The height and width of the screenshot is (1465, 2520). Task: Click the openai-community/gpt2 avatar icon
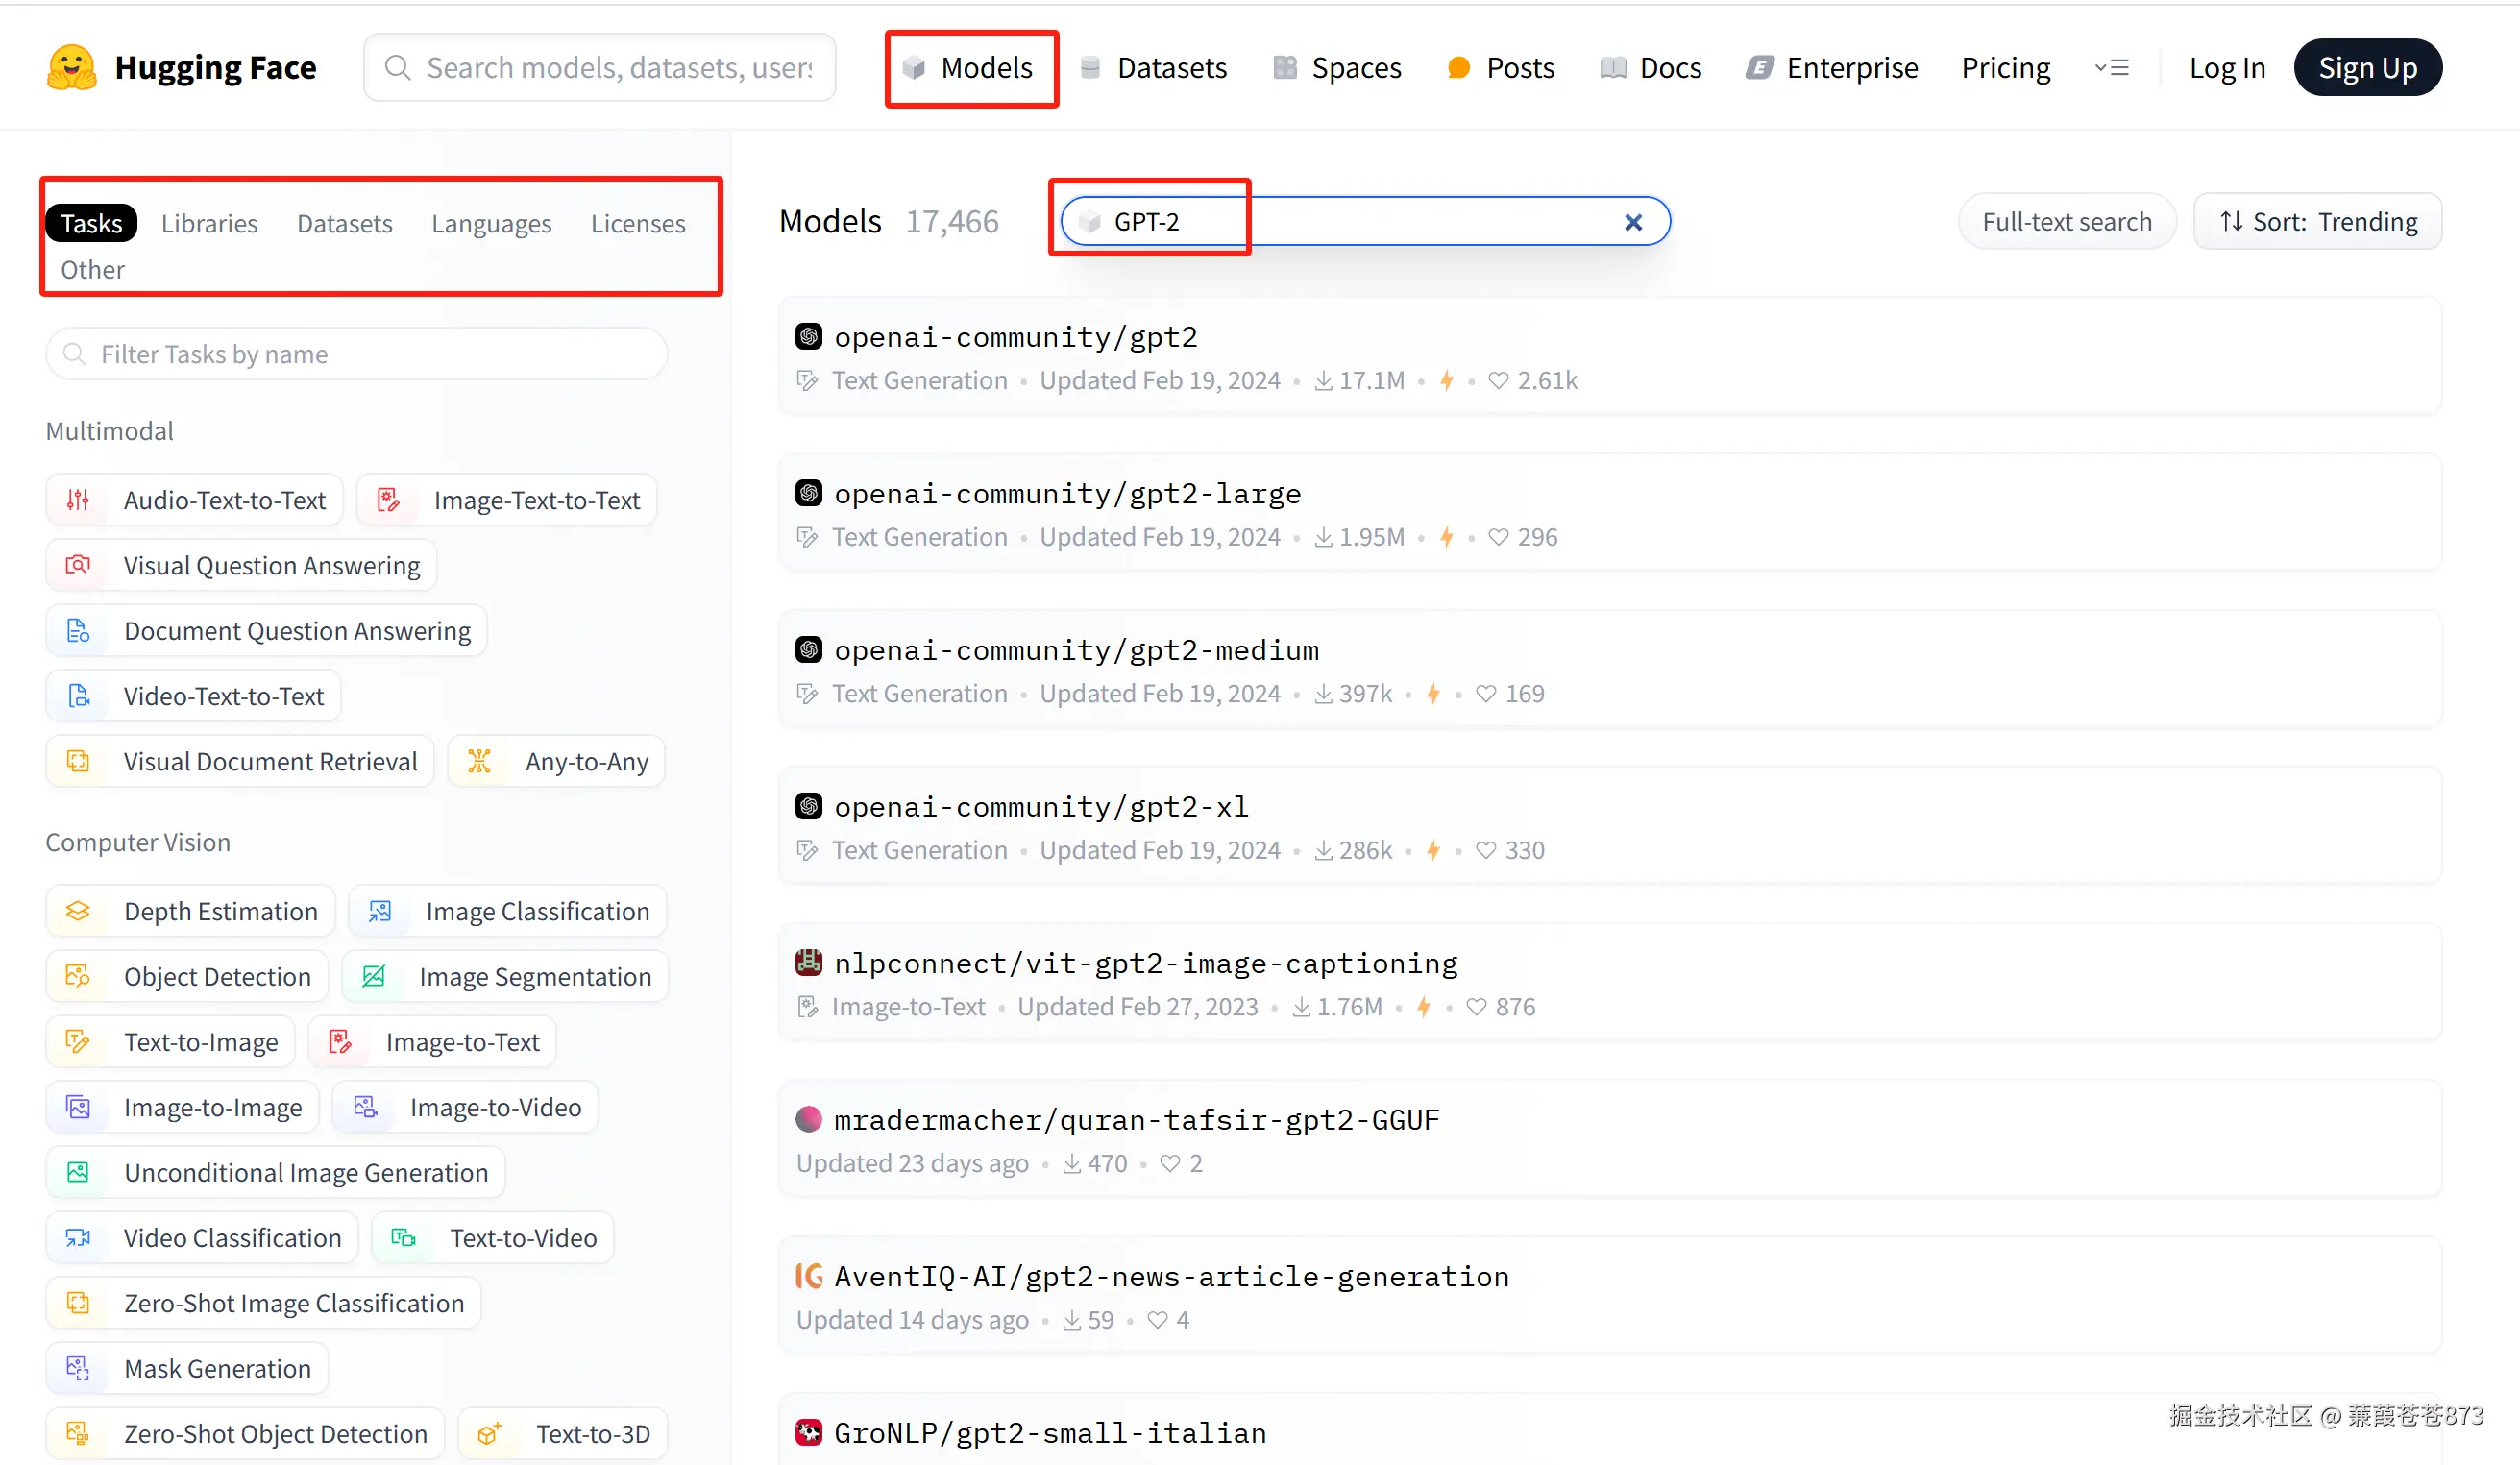point(808,336)
